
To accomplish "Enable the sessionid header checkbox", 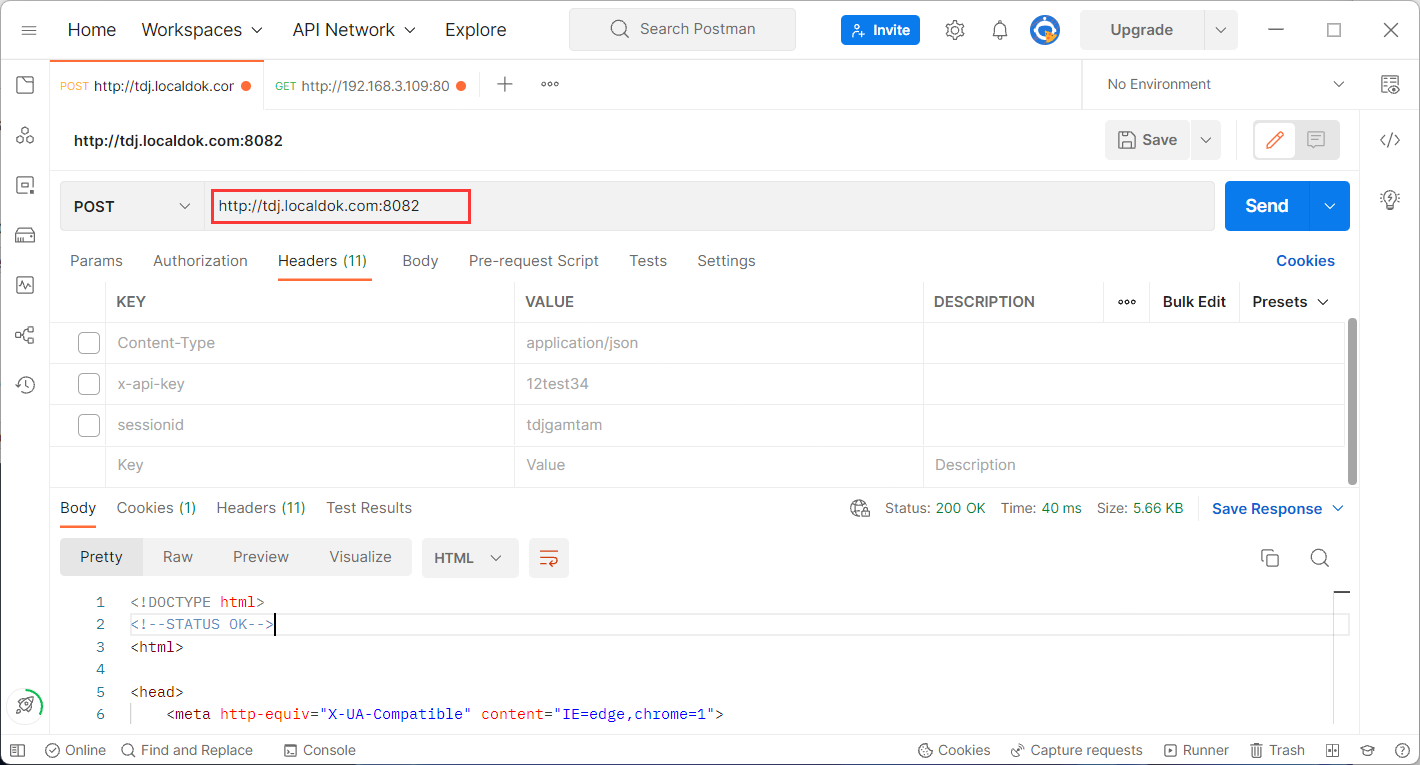I will click(89, 425).
